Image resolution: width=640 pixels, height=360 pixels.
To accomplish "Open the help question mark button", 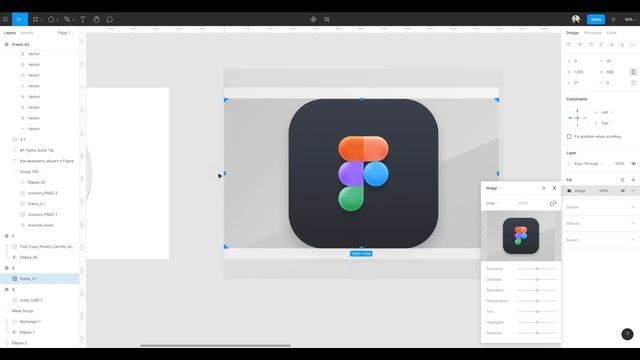I will (x=627, y=334).
